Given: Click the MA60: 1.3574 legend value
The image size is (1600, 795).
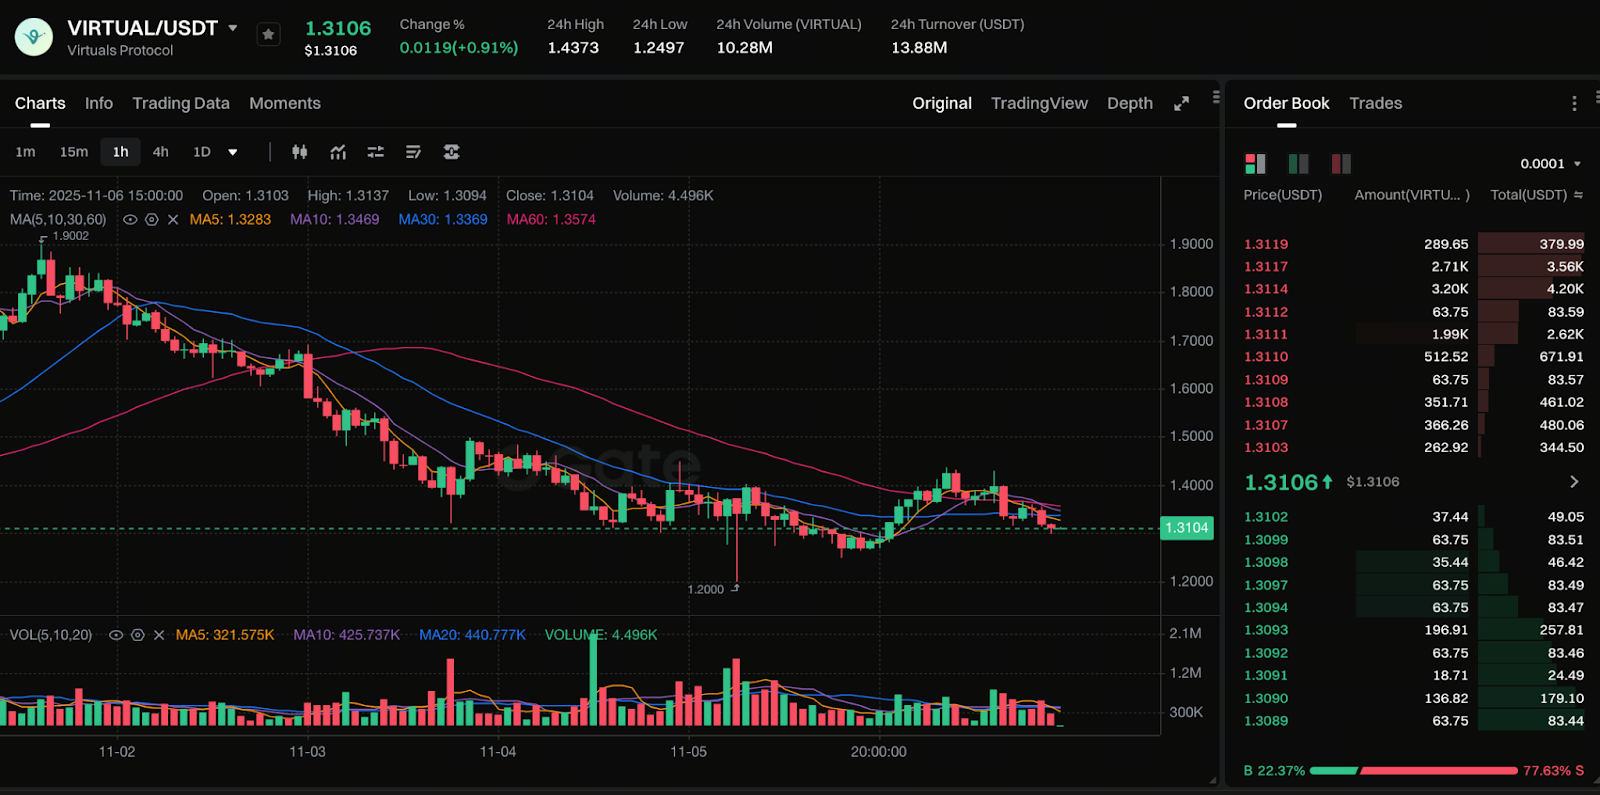Looking at the screenshot, I should pyautogui.click(x=551, y=219).
